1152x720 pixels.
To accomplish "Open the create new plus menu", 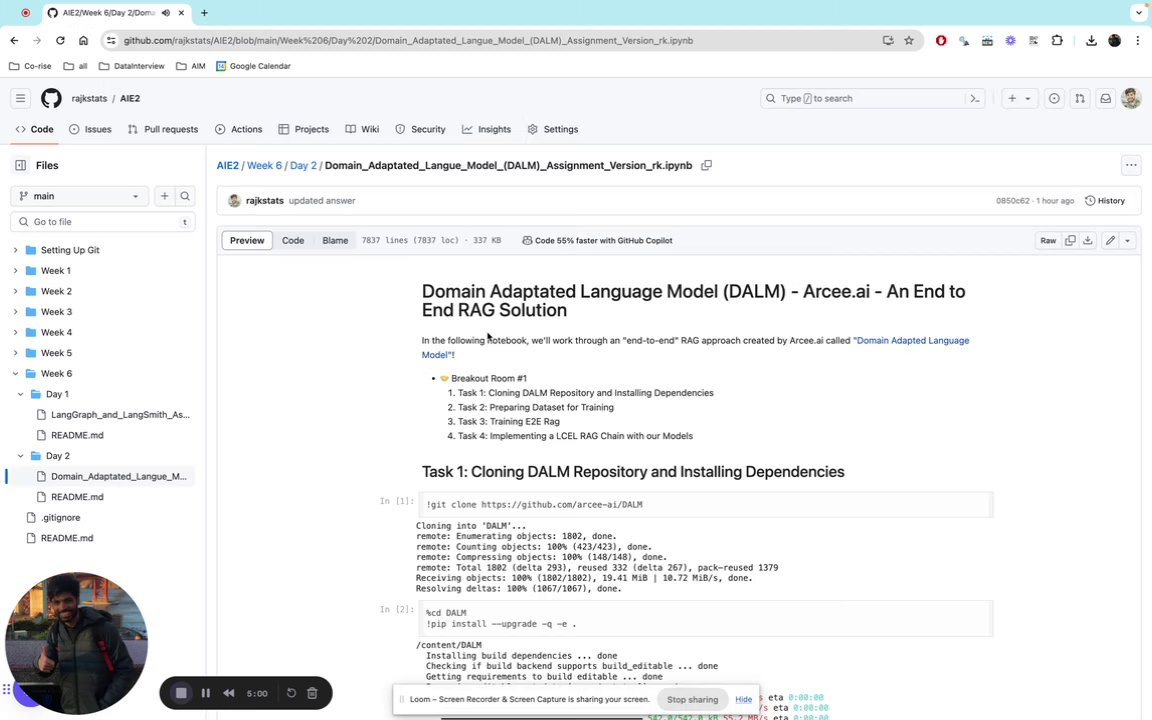I will (1019, 98).
